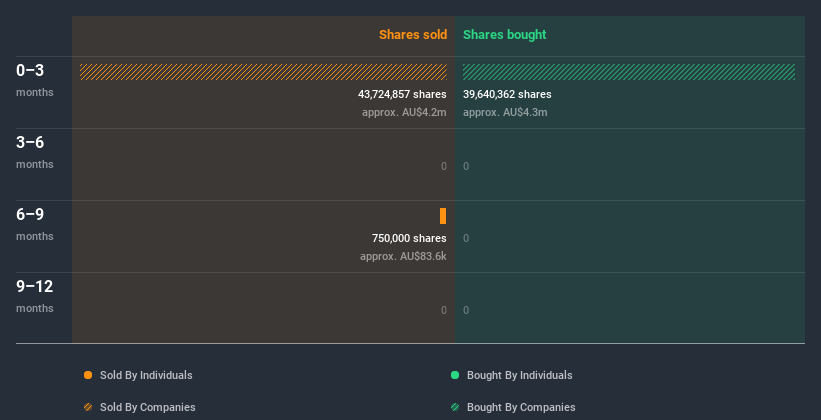Click the Shares bought column header
The image size is (821, 420).
click(x=505, y=35)
